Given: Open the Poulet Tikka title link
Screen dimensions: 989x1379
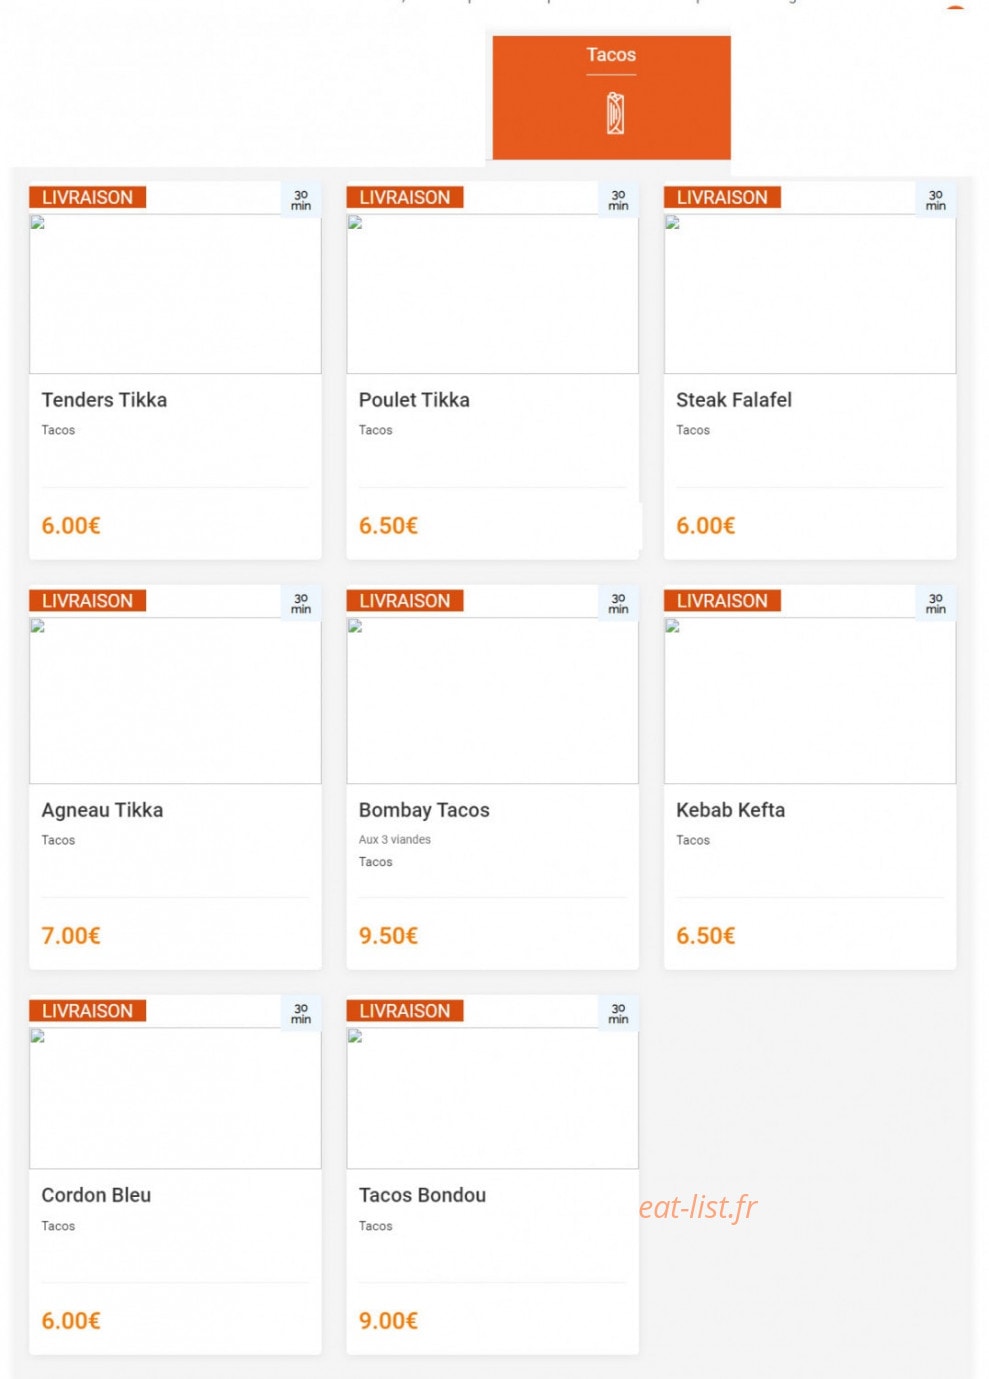Looking at the screenshot, I should [414, 400].
